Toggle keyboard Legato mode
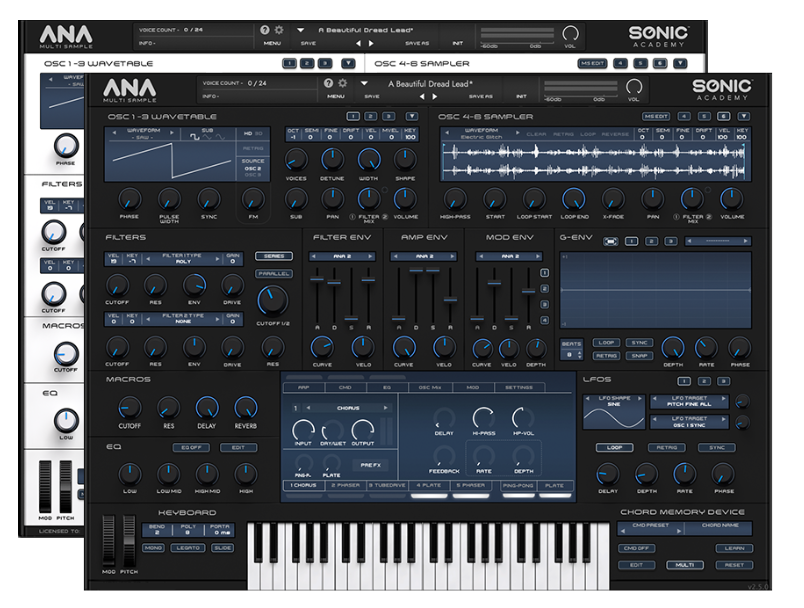Viewport: 804px width, 608px height. pyautogui.click(x=188, y=548)
